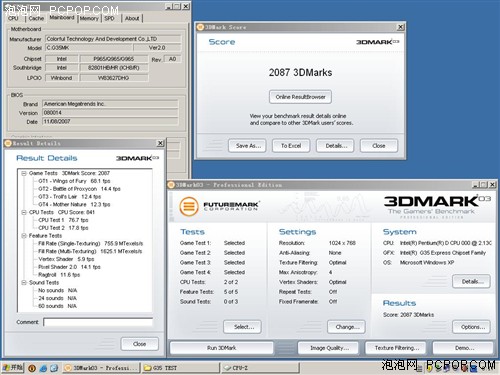Screen dimensions: 500x375
Task: Switch to the Cache tab in CPU-Z
Action: [x=36, y=18]
